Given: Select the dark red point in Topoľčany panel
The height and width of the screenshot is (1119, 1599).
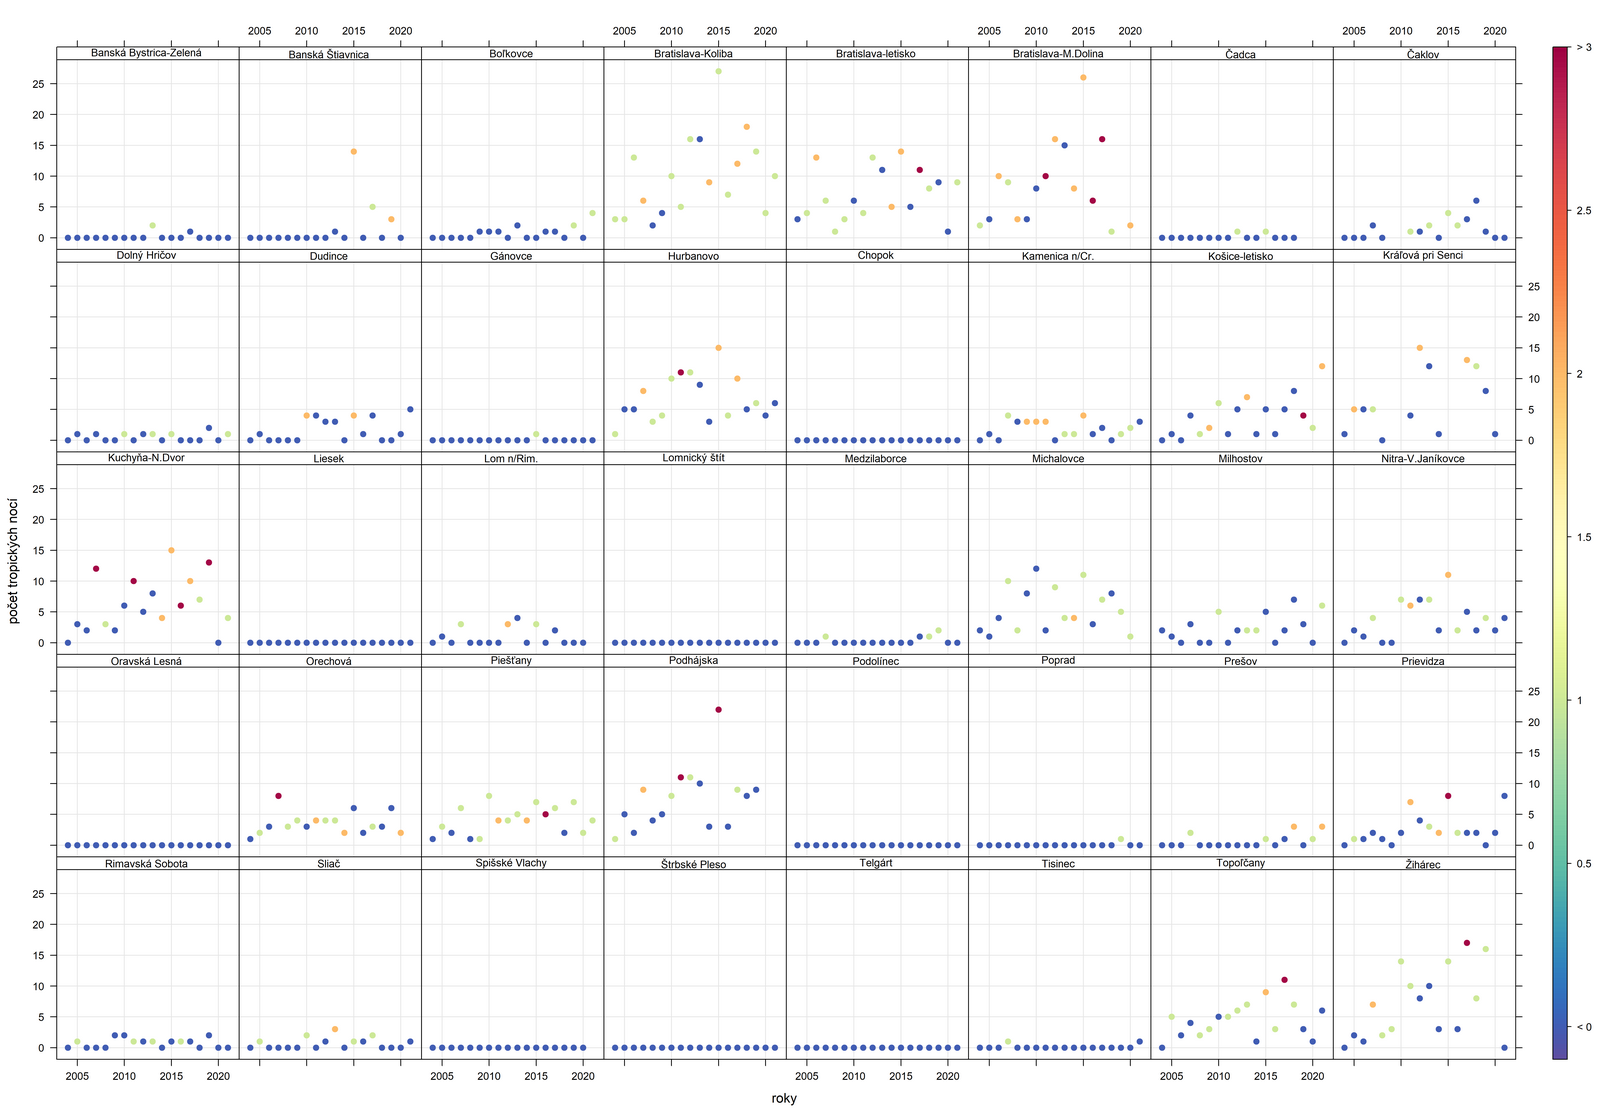Looking at the screenshot, I should 1284,980.
